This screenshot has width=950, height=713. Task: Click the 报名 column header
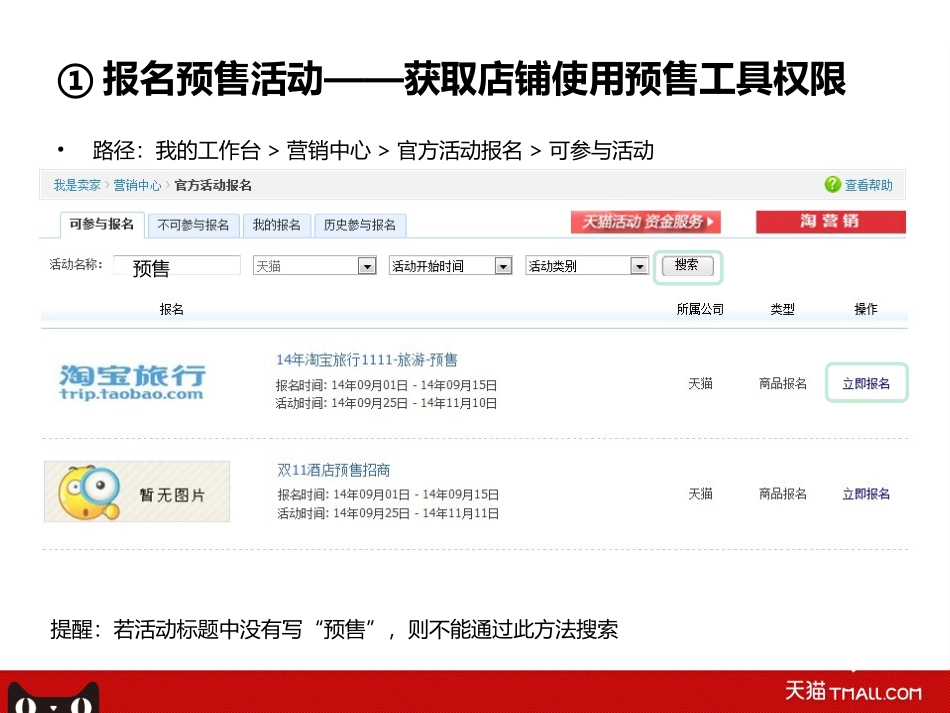coord(171,310)
